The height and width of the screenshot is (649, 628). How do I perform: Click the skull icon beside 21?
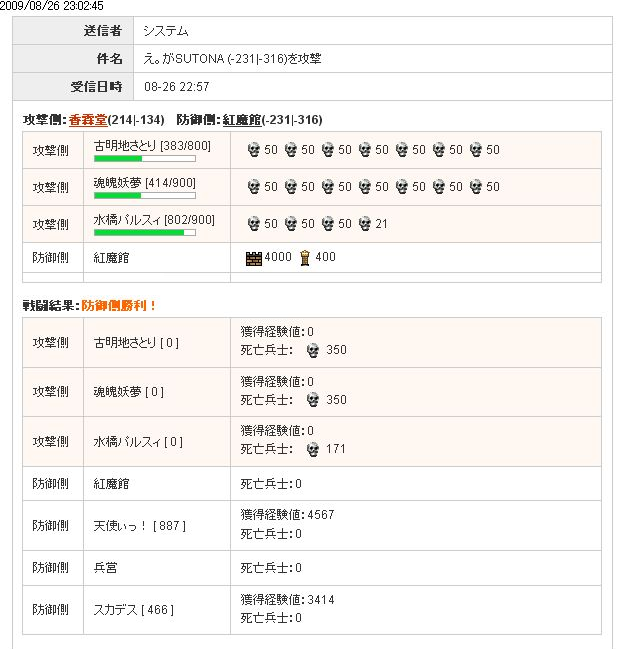coord(365,224)
